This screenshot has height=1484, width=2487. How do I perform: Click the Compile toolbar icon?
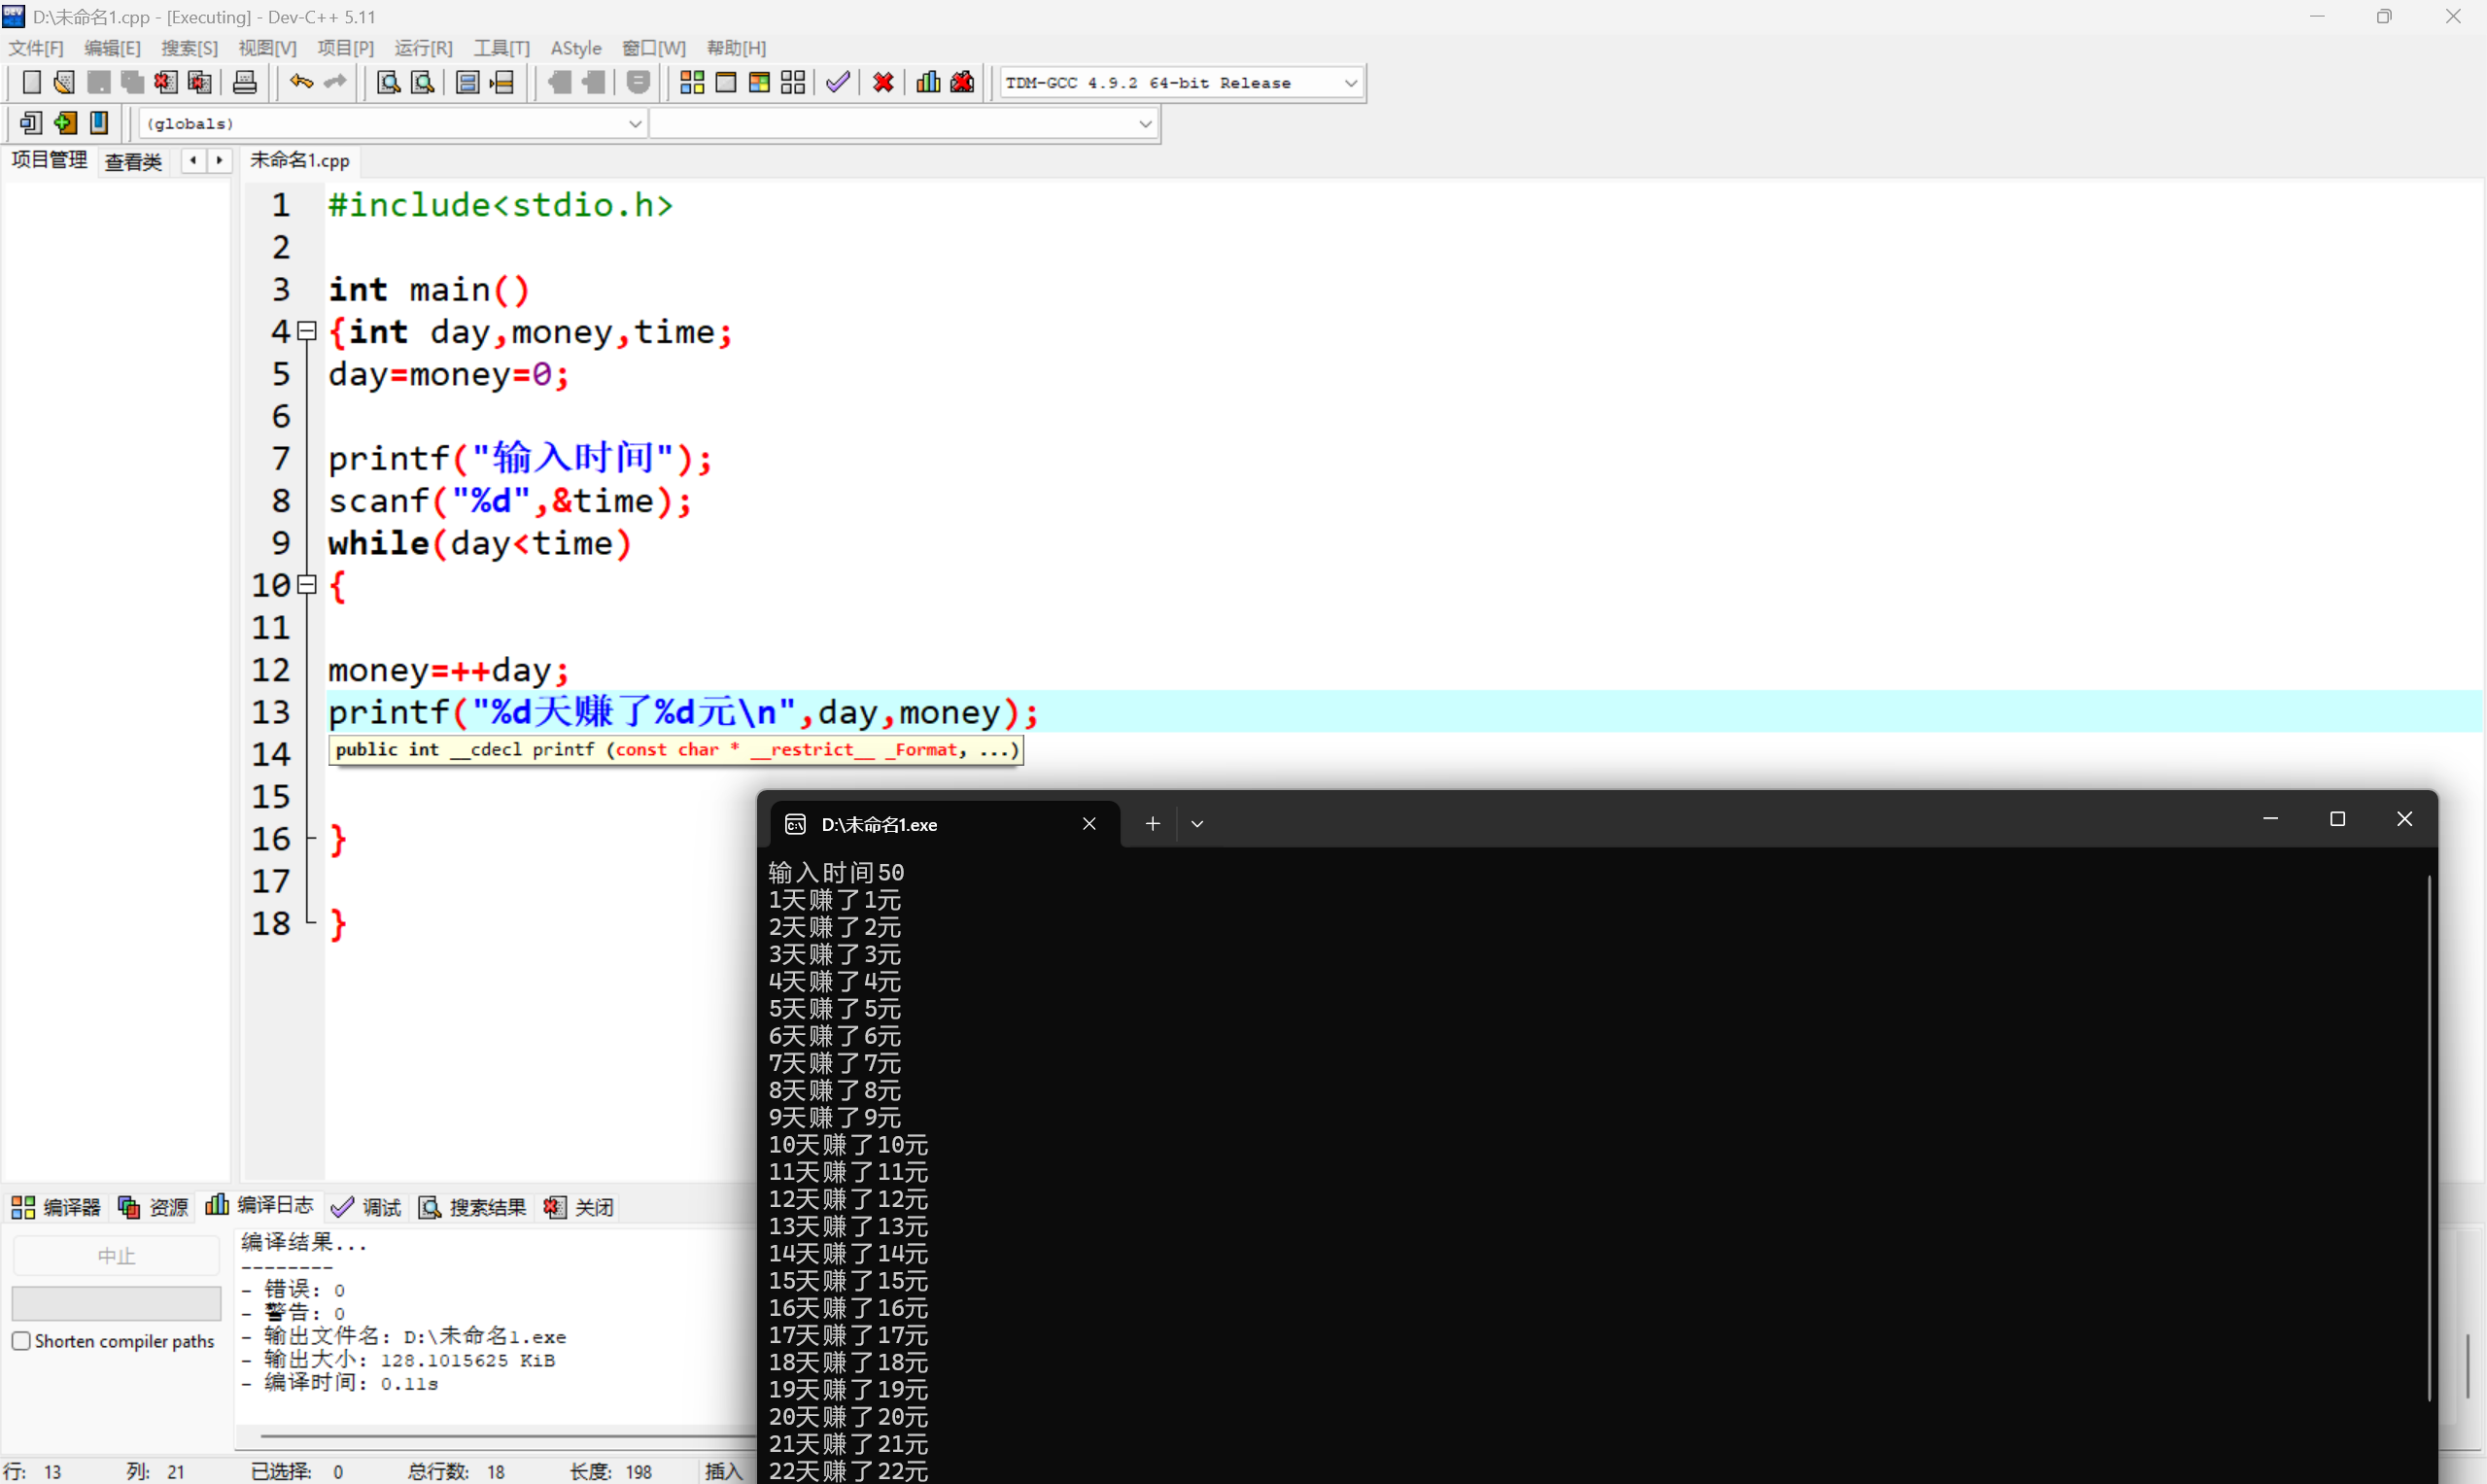click(691, 83)
